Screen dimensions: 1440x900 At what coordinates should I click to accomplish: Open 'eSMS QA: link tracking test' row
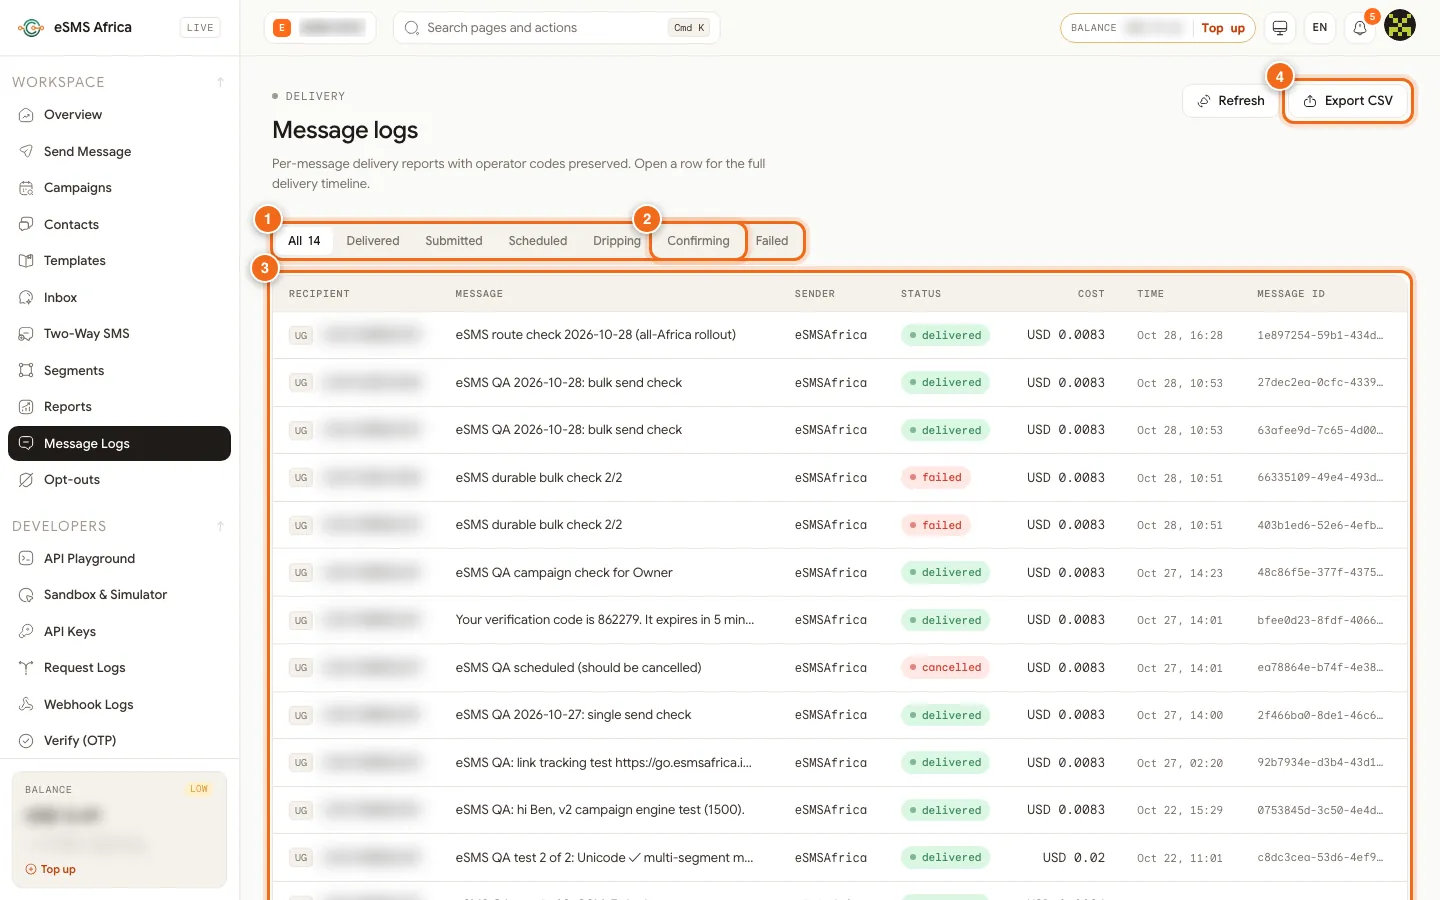839,763
